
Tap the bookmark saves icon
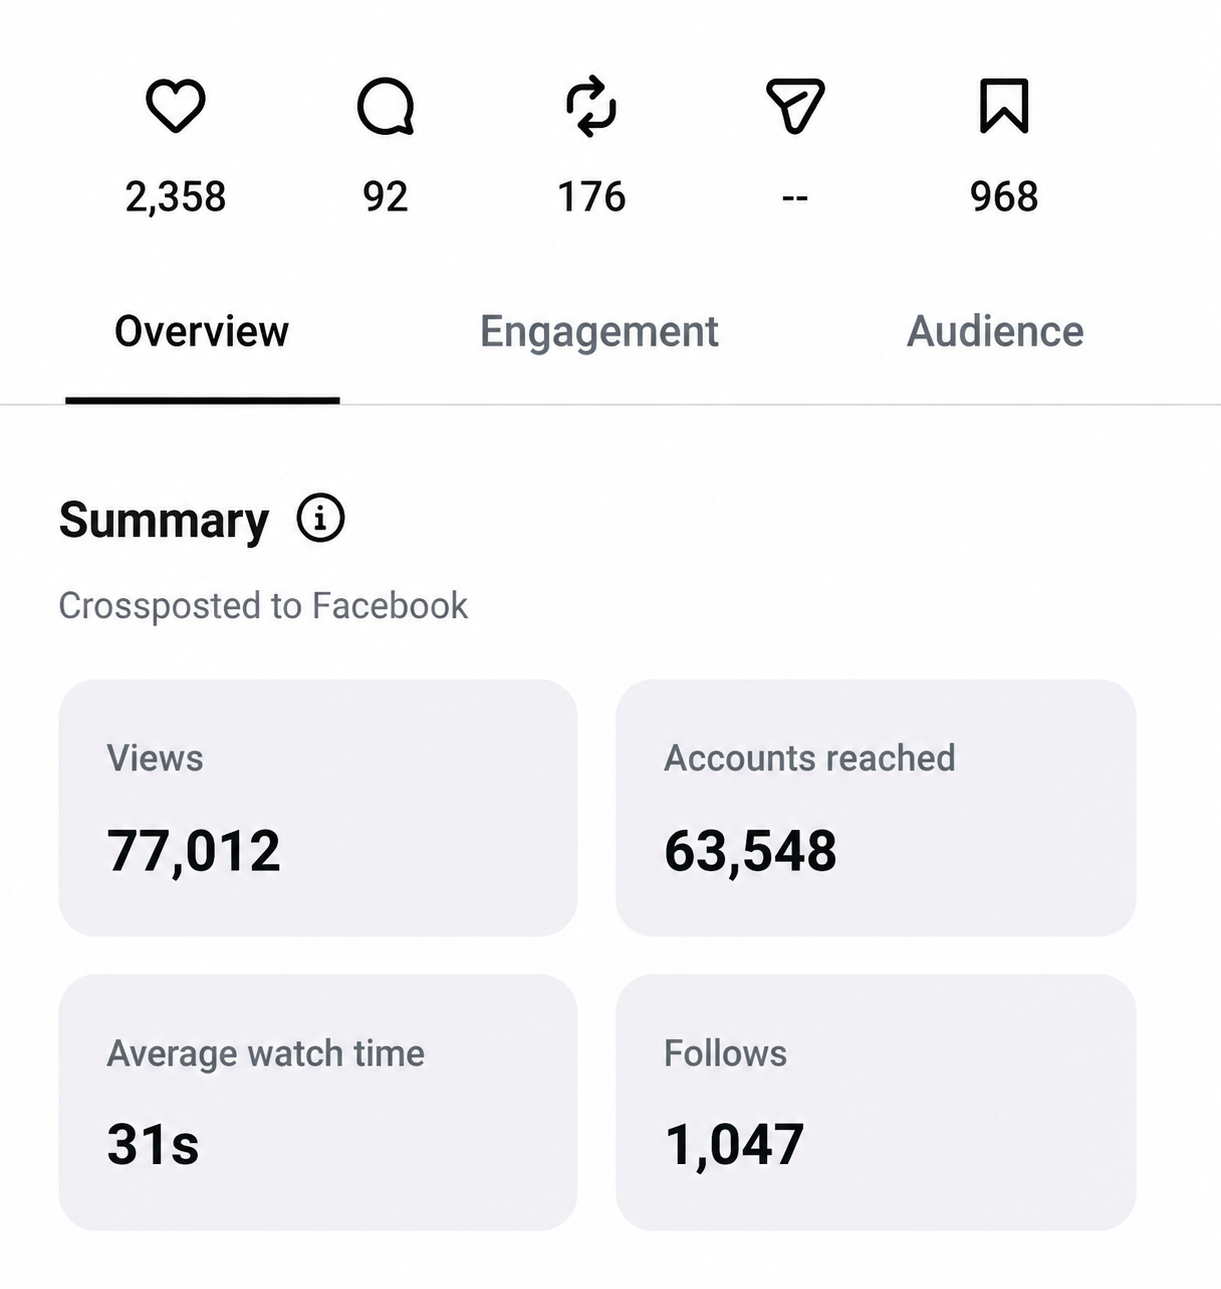pos(1003,105)
